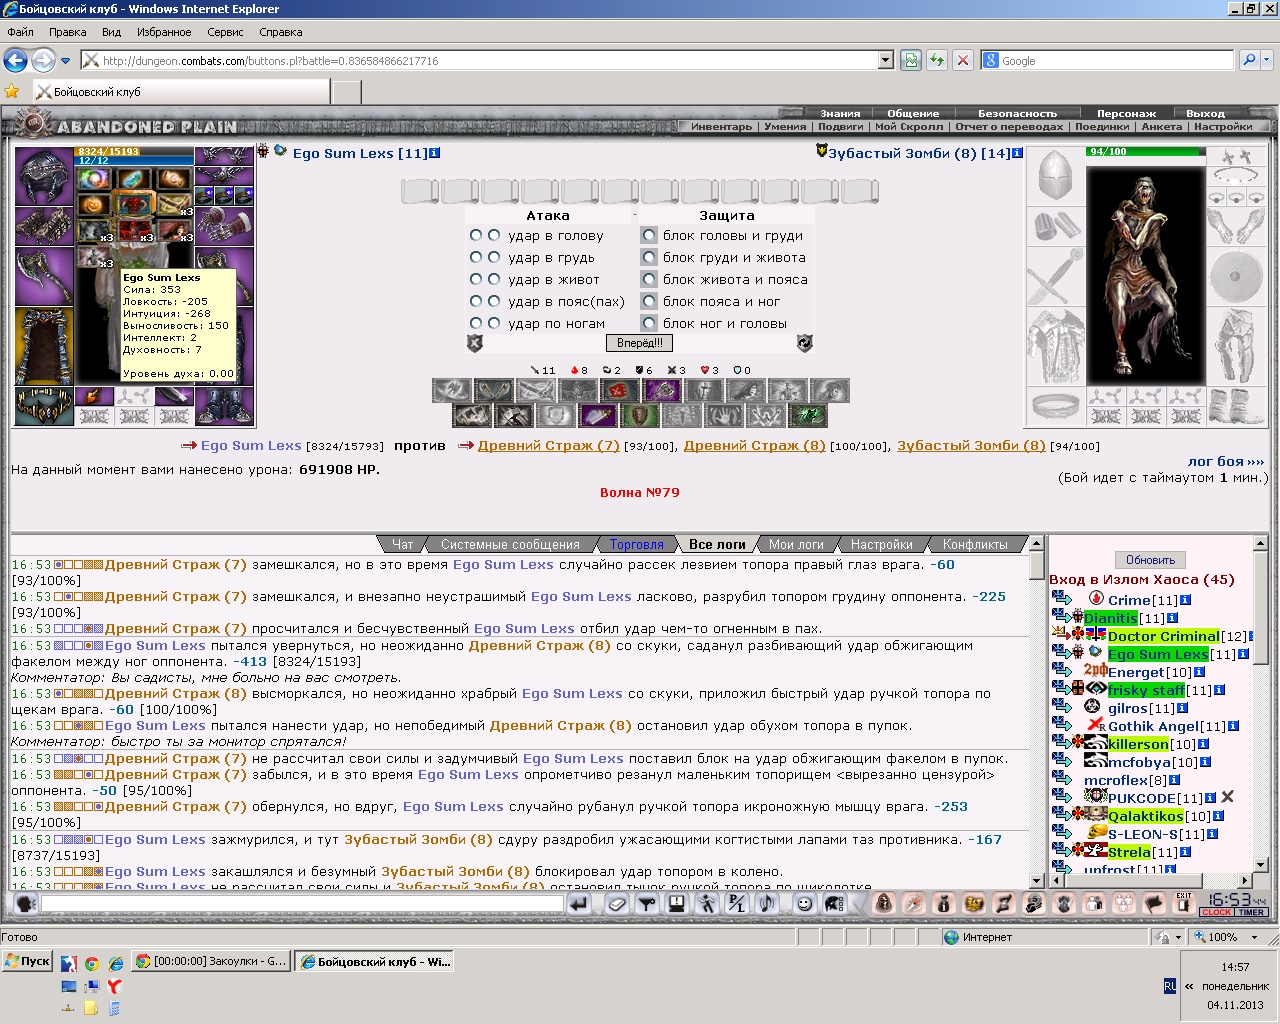
Task: Open the Избранное browser menu
Action: (164, 32)
